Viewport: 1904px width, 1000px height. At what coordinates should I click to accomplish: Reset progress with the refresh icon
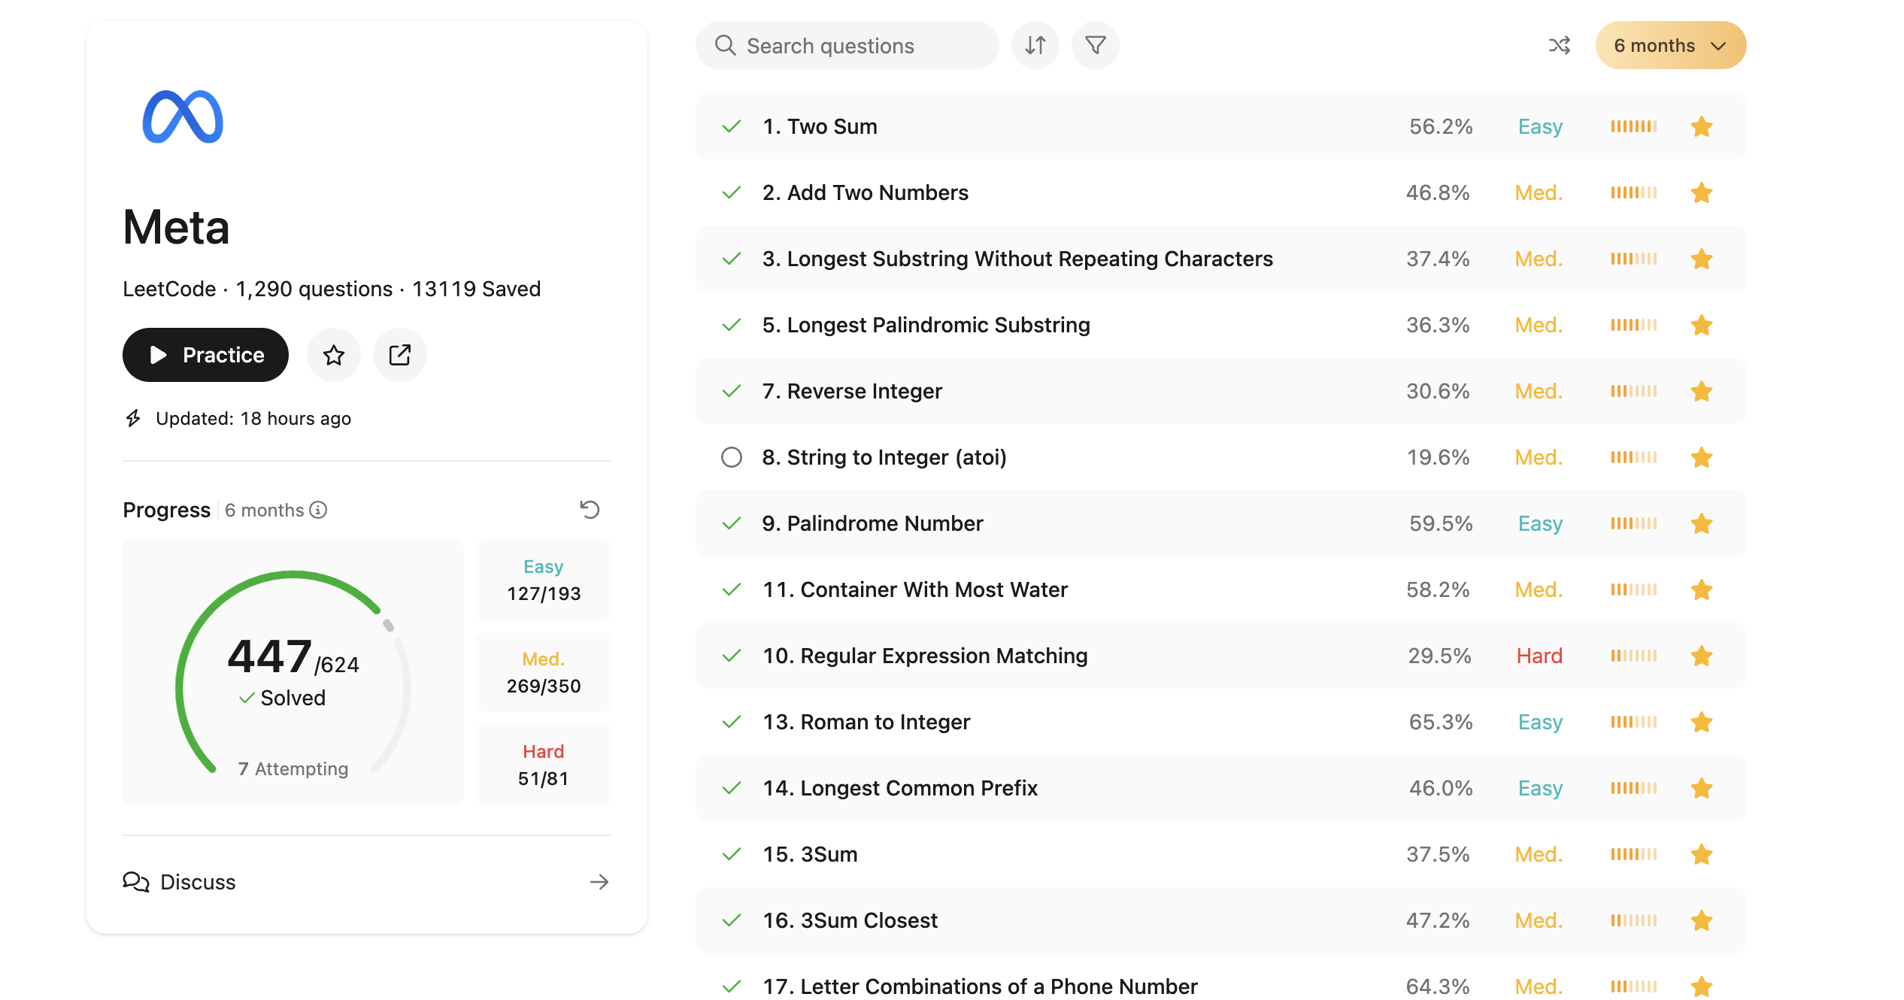tap(590, 510)
